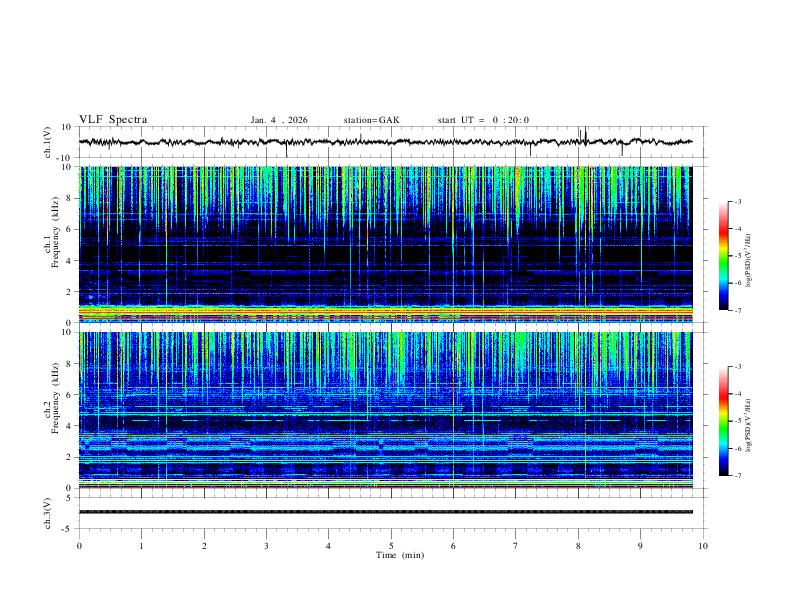Select the date text "Jan. 4 , 2026"

[279, 120]
